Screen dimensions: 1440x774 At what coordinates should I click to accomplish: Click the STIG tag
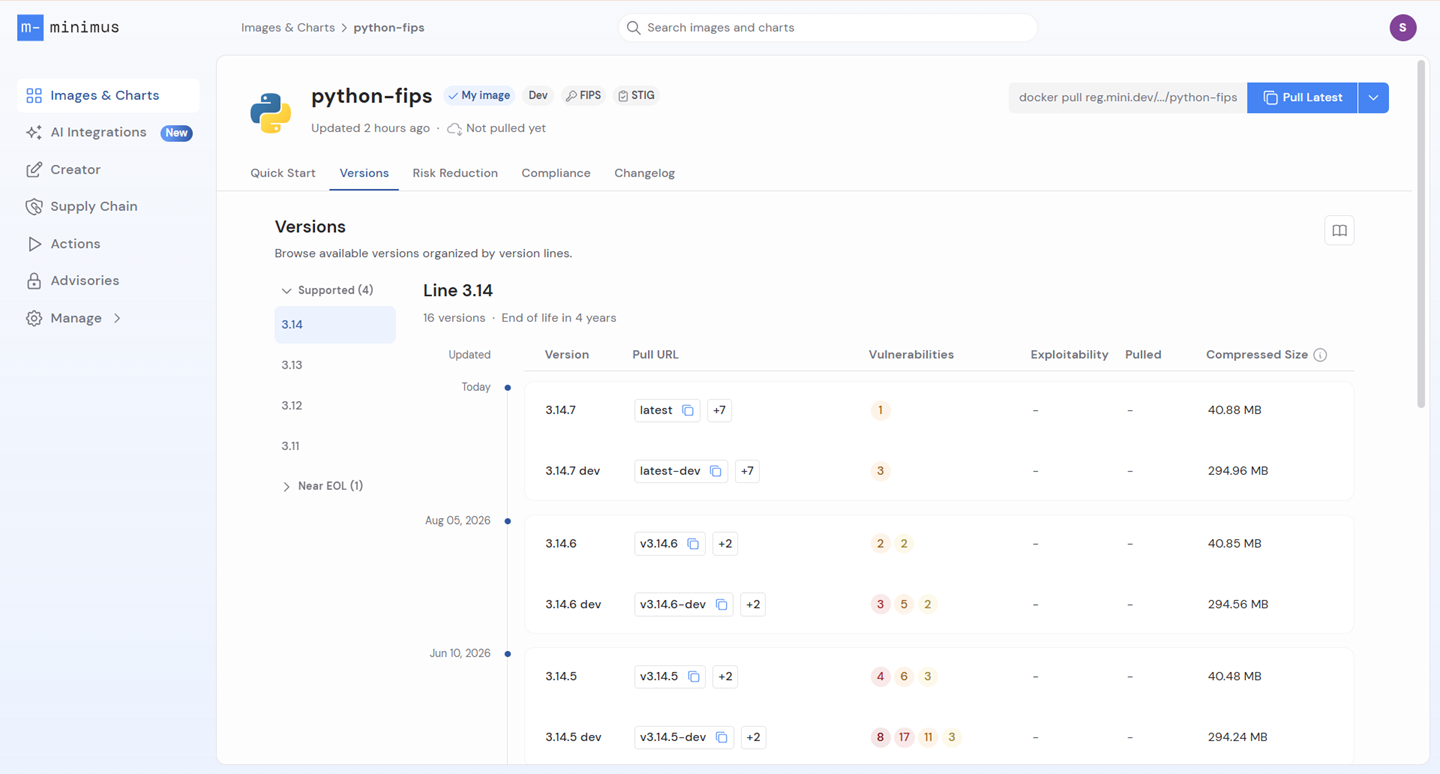(637, 96)
